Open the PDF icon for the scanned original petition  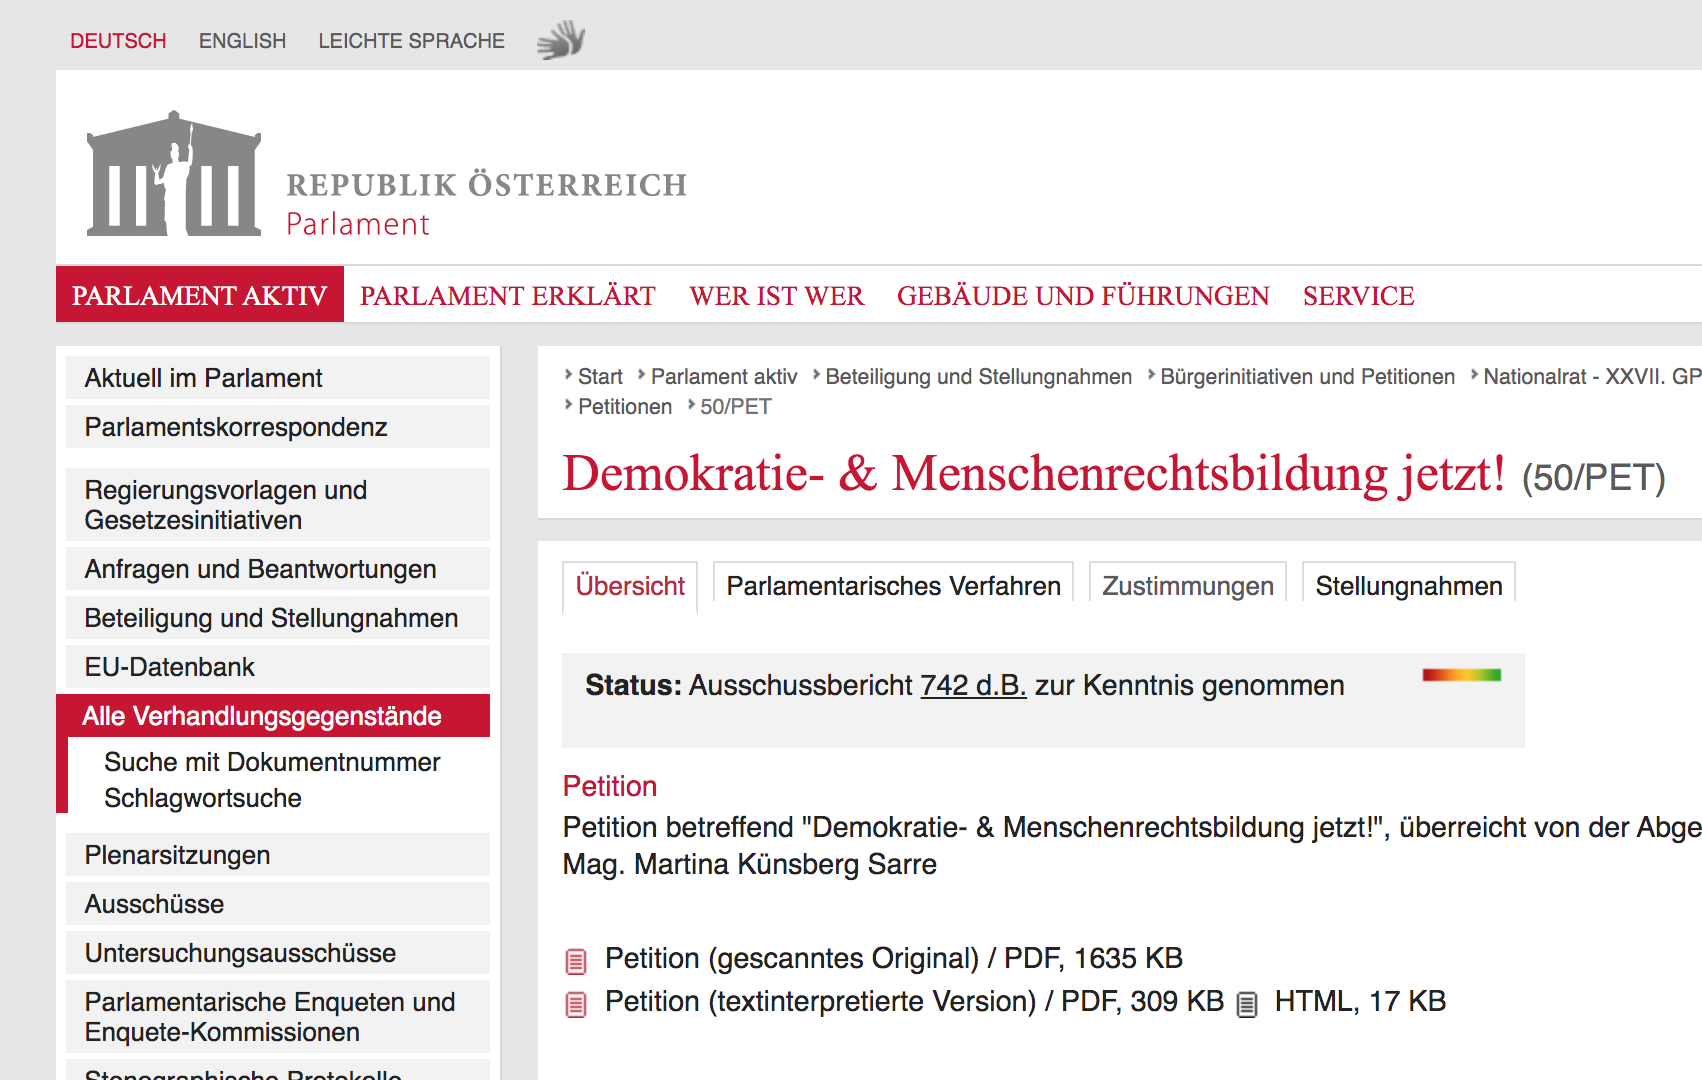pos(575,959)
